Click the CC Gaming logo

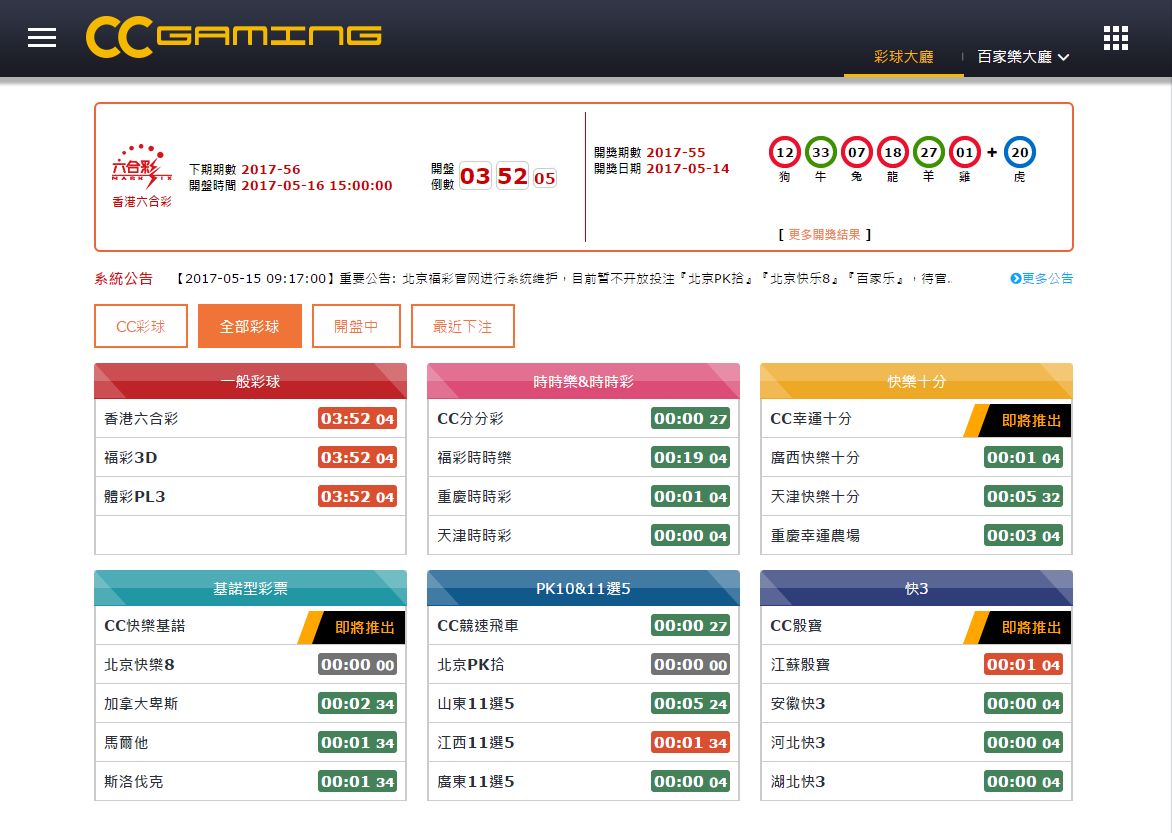point(234,36)
